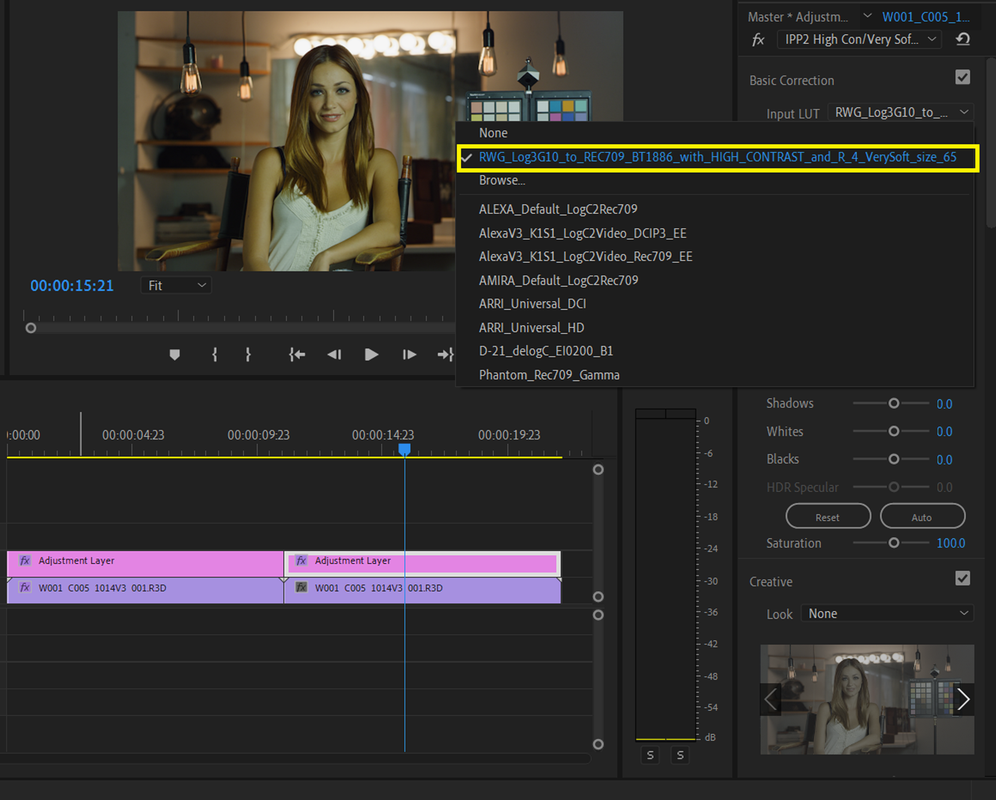996x800 pixels.
Task: Select the ARRI_Universal_HD LUT
Action: (531, 328)
